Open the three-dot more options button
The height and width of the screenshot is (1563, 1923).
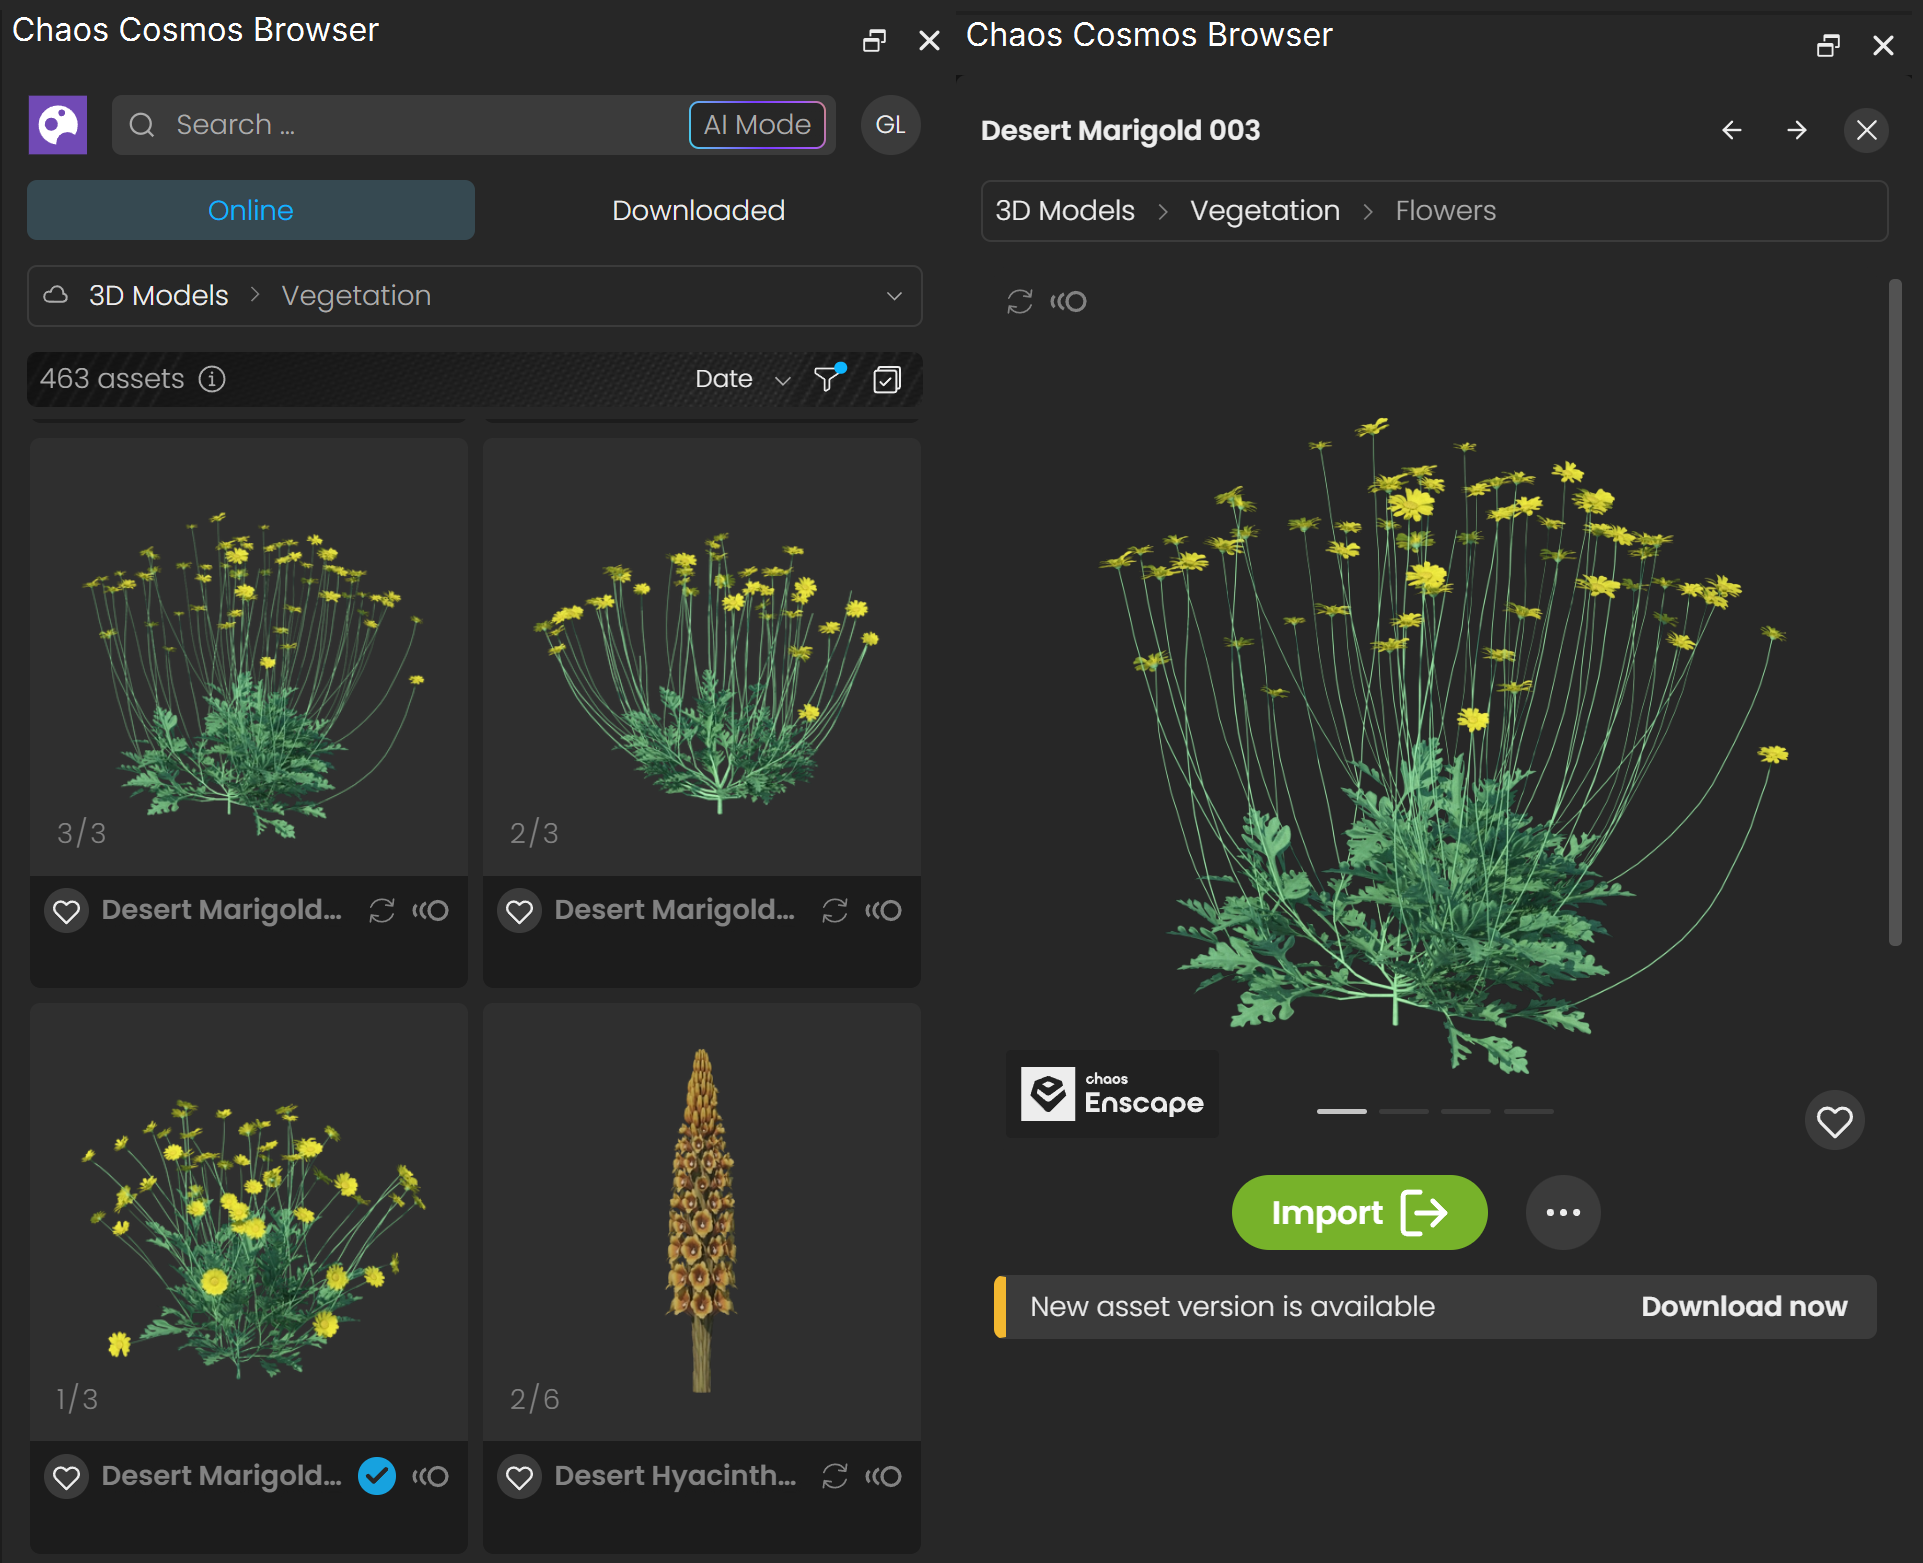click(x=1563, y=1213)
